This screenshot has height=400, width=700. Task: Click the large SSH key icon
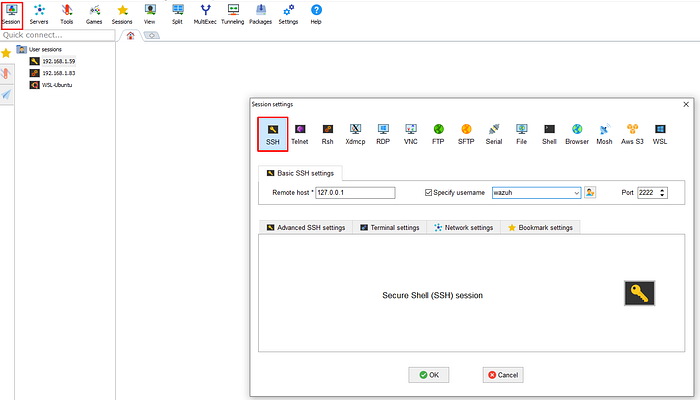tap(639, 293)
